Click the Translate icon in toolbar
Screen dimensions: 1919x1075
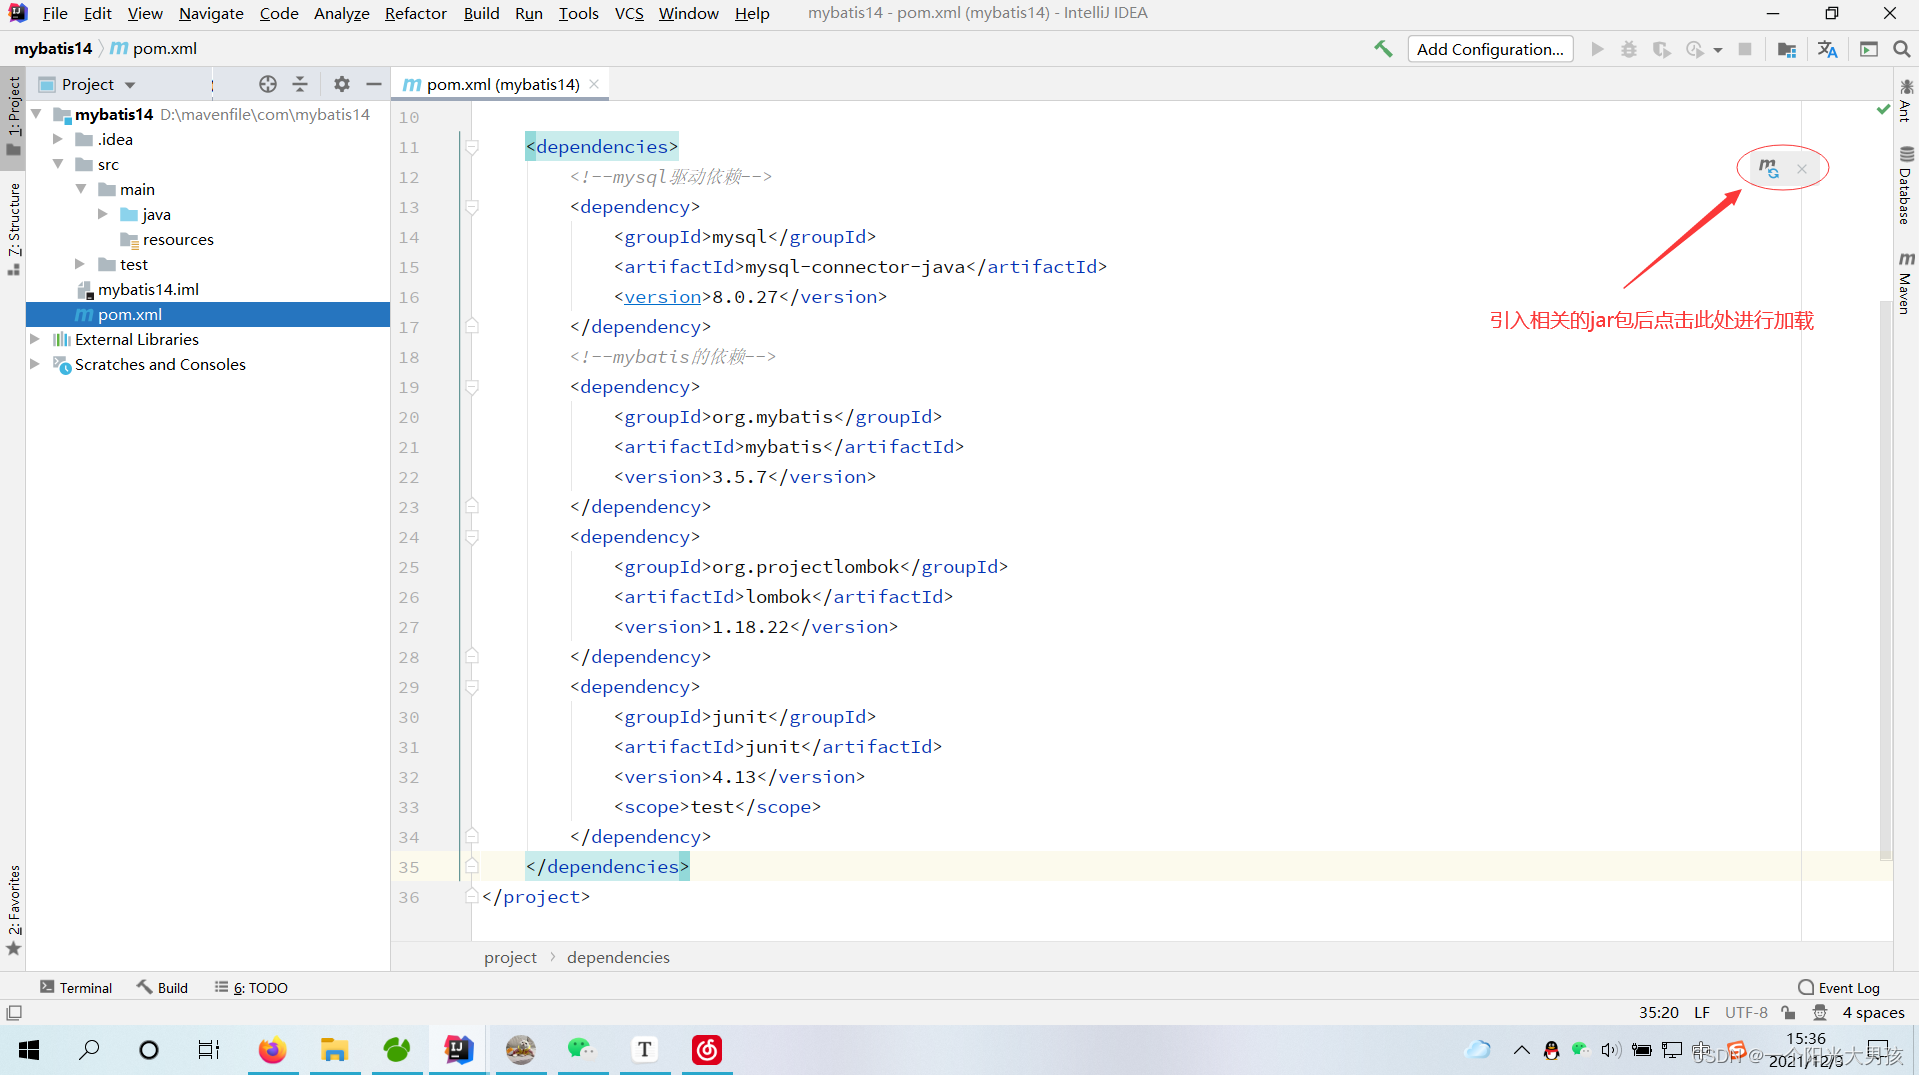1827,49
